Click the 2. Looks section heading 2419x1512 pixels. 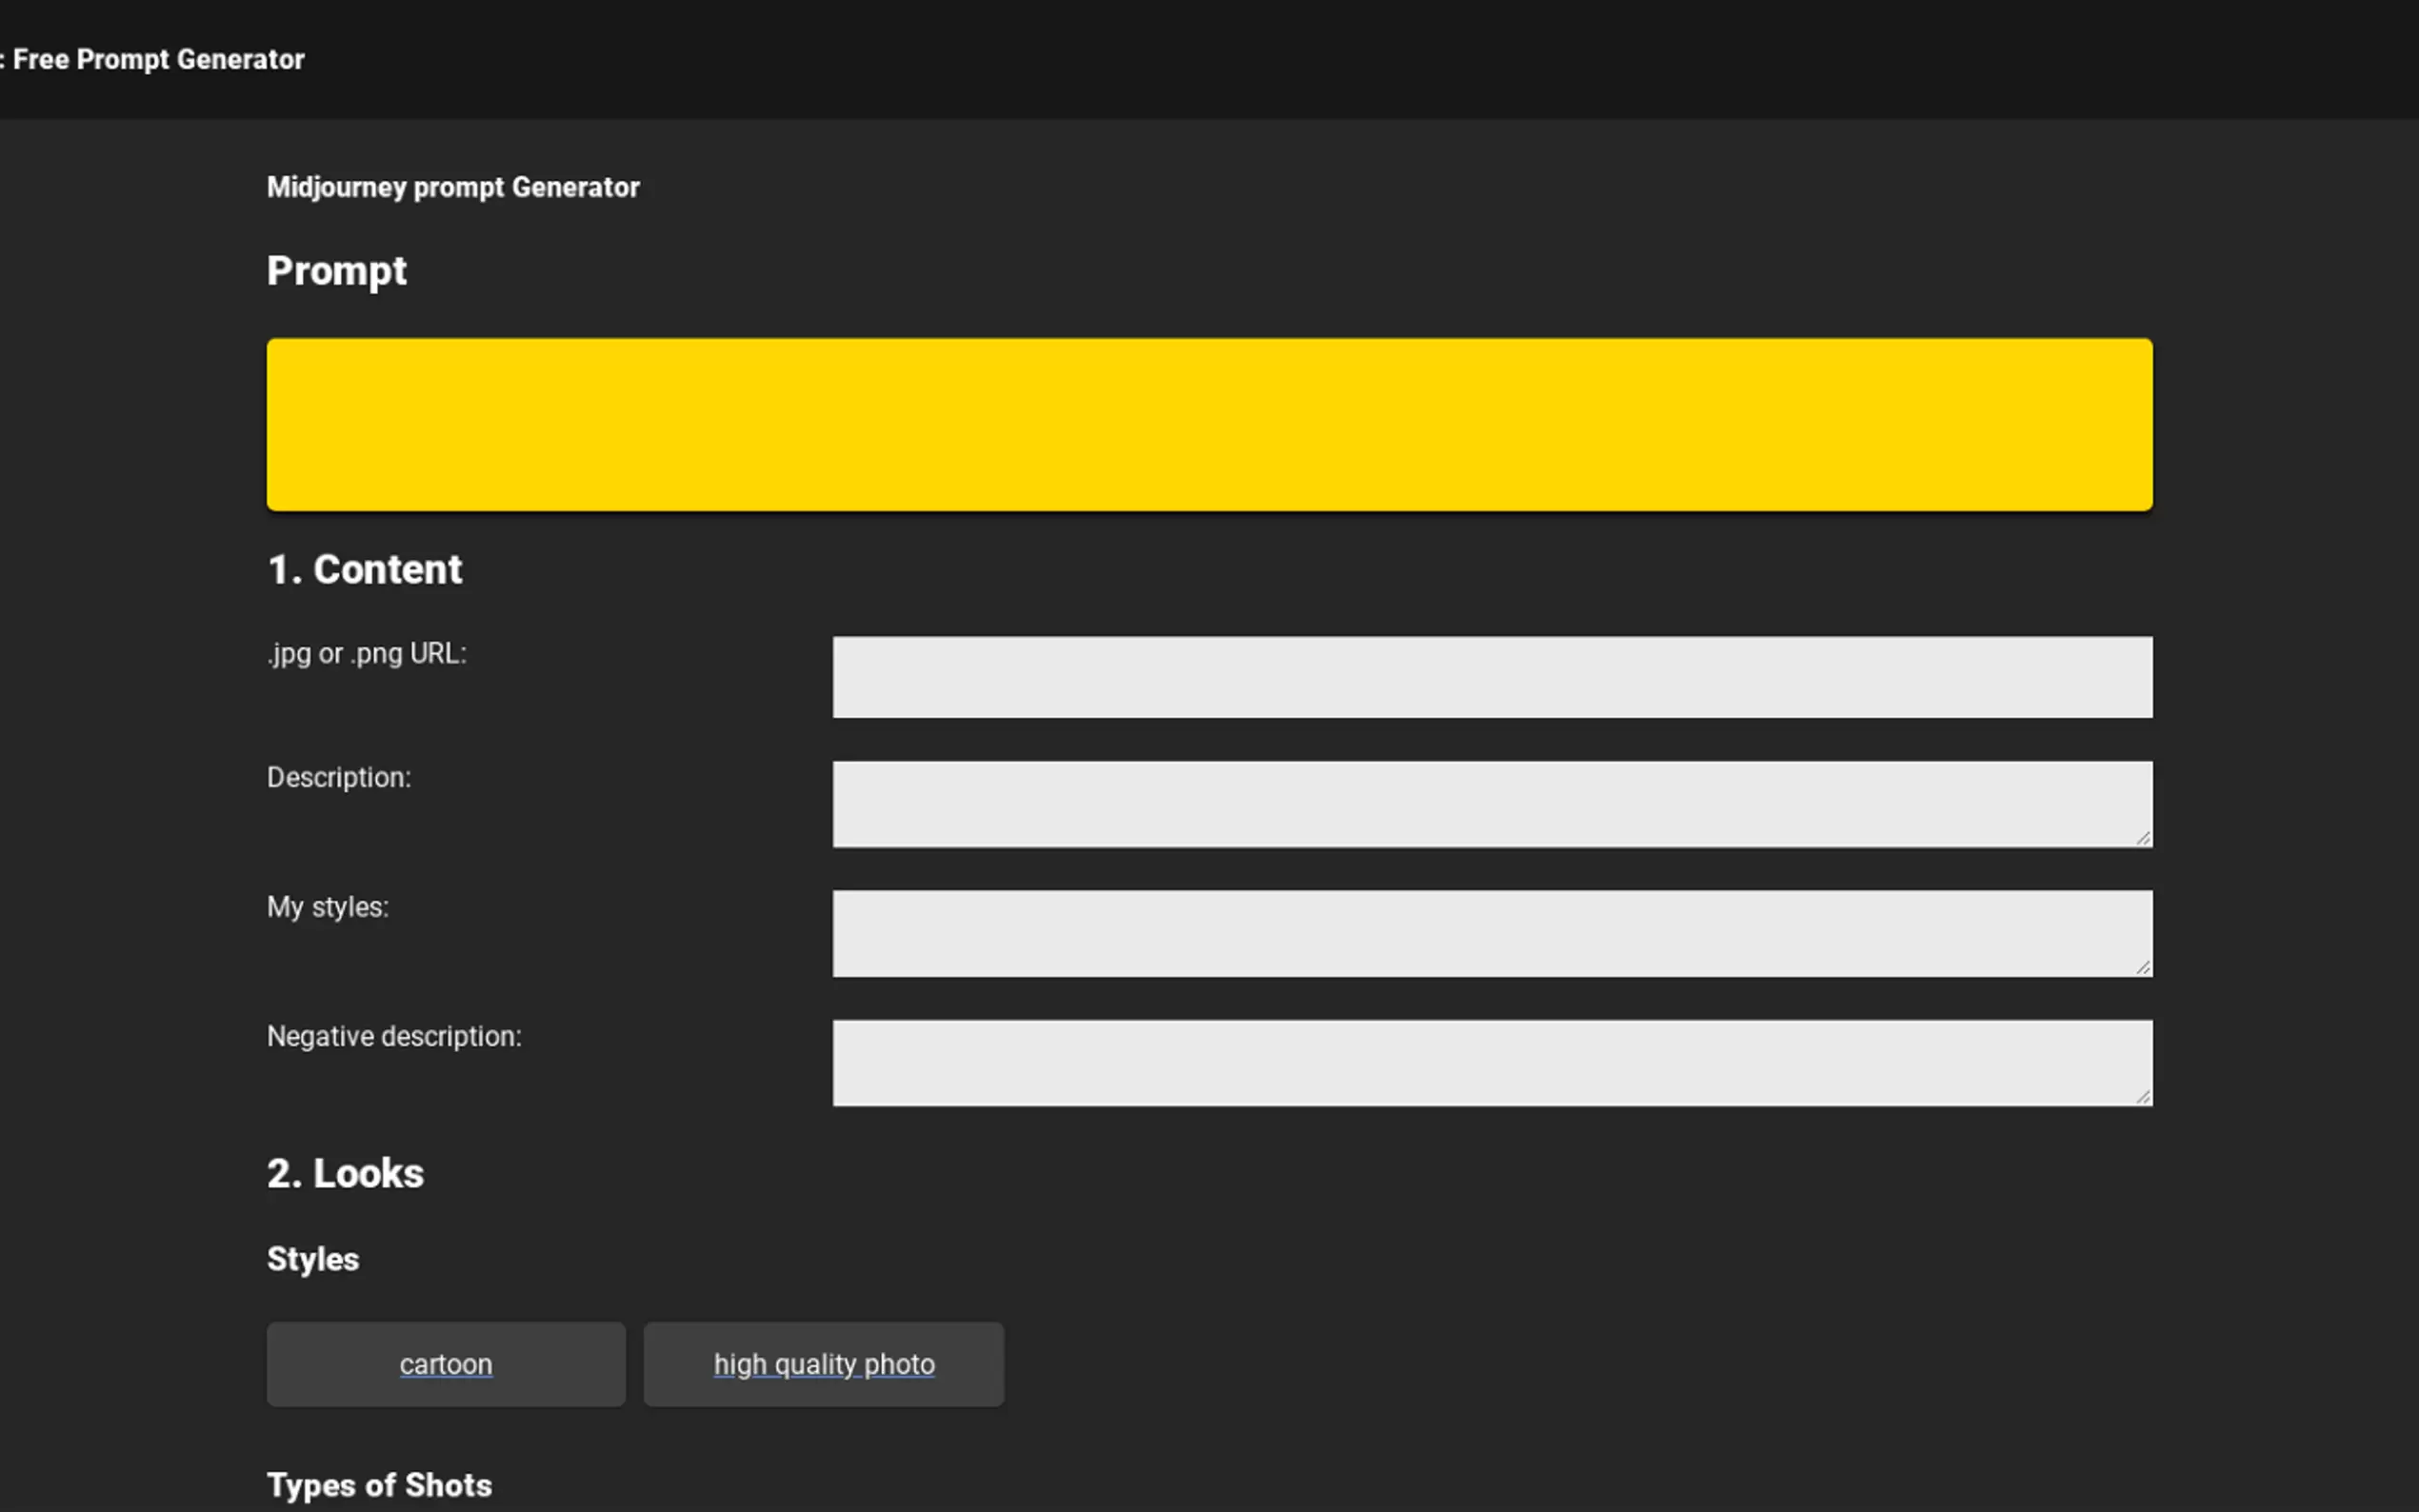coord(345,1174)
